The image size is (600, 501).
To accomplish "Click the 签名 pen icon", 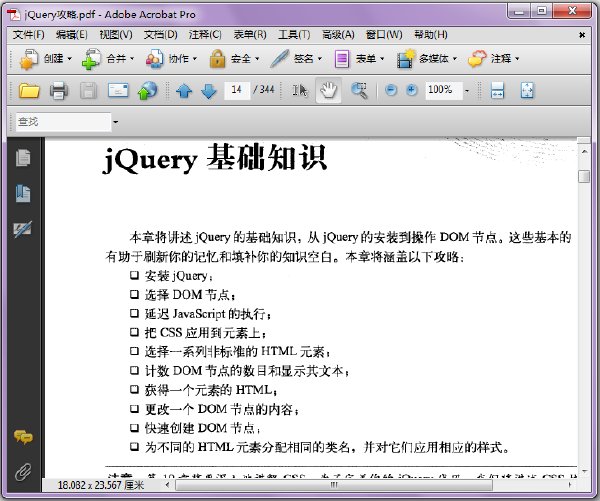I will tap(279, 59).
